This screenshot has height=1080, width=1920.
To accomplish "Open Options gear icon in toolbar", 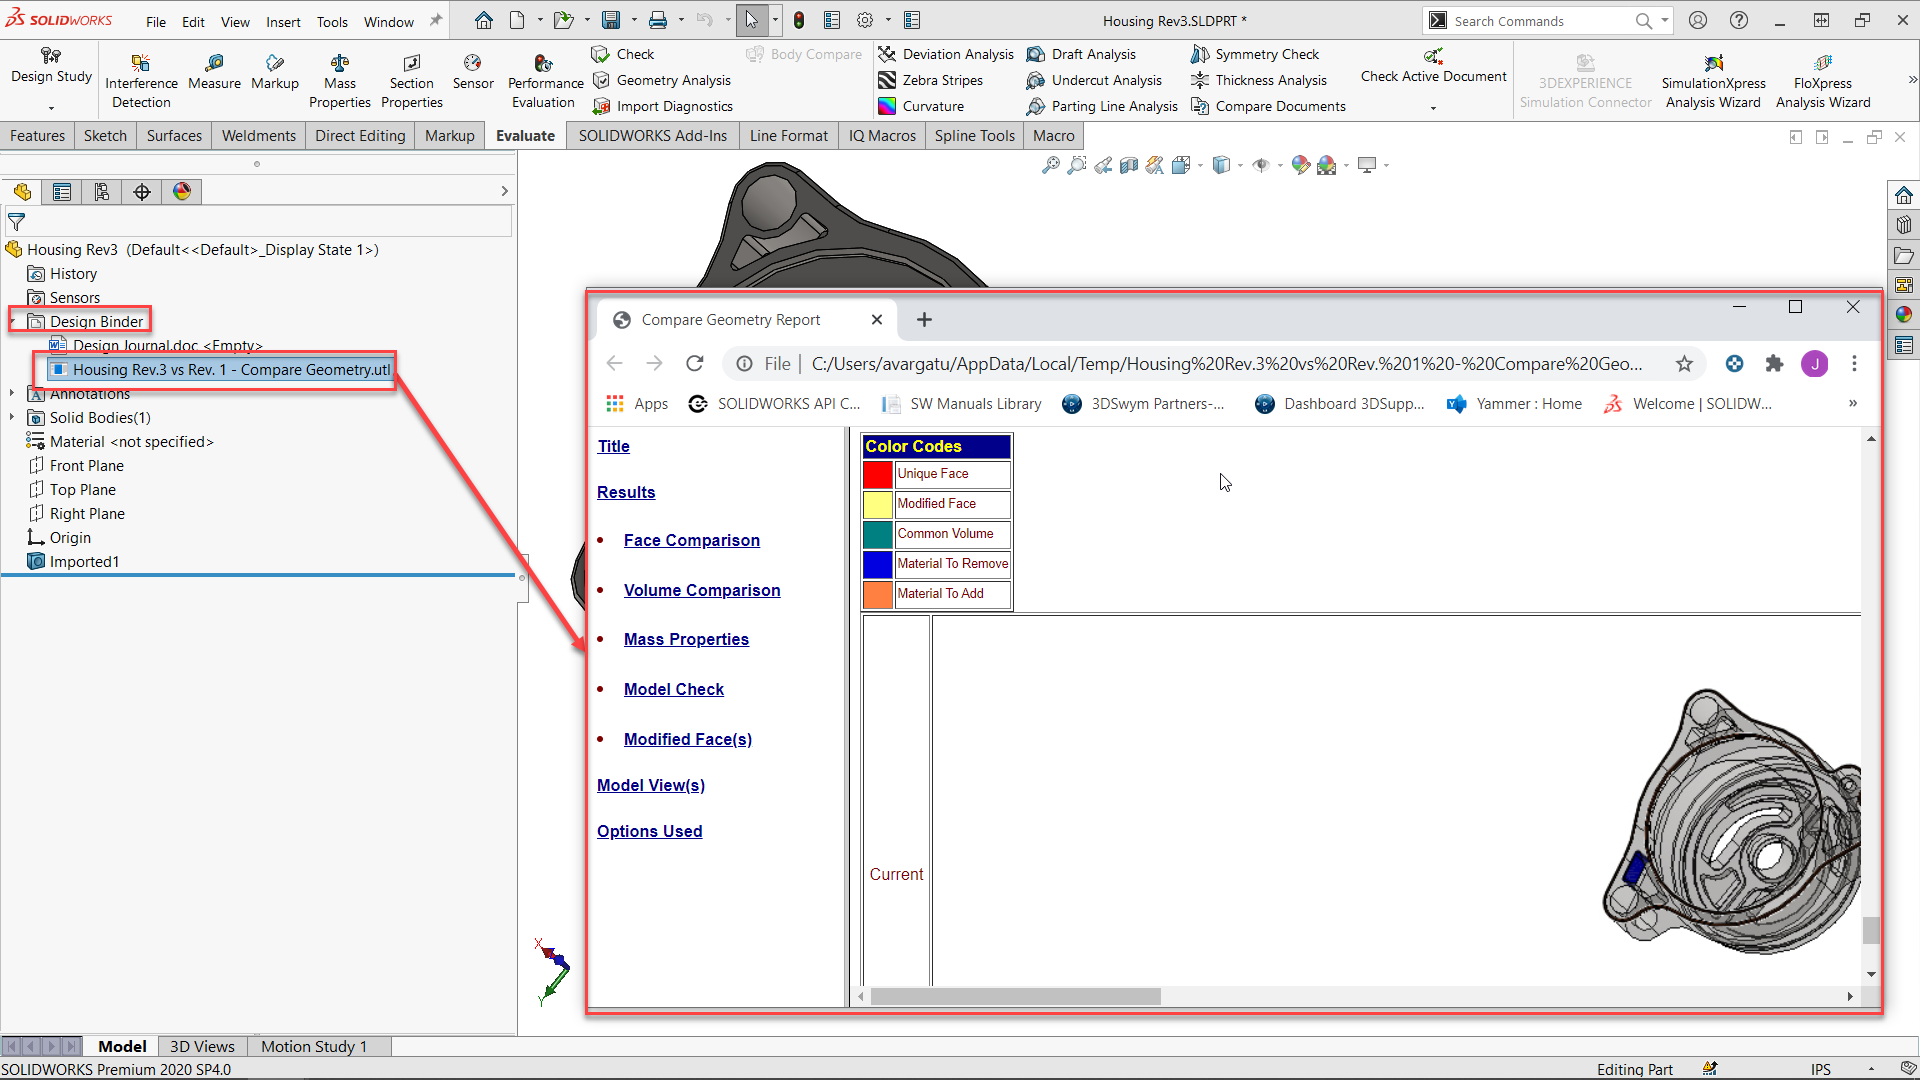I will point(865,20).
